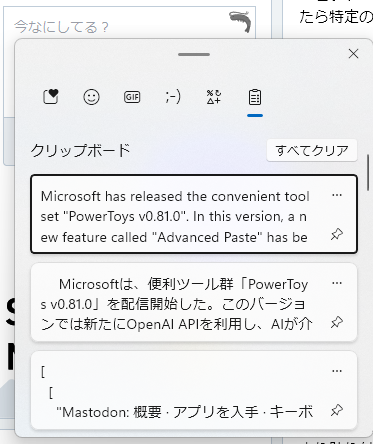Open more options for the English PowerToys item
The width and height of the screenshot is (373, 444).
(337, 195)
